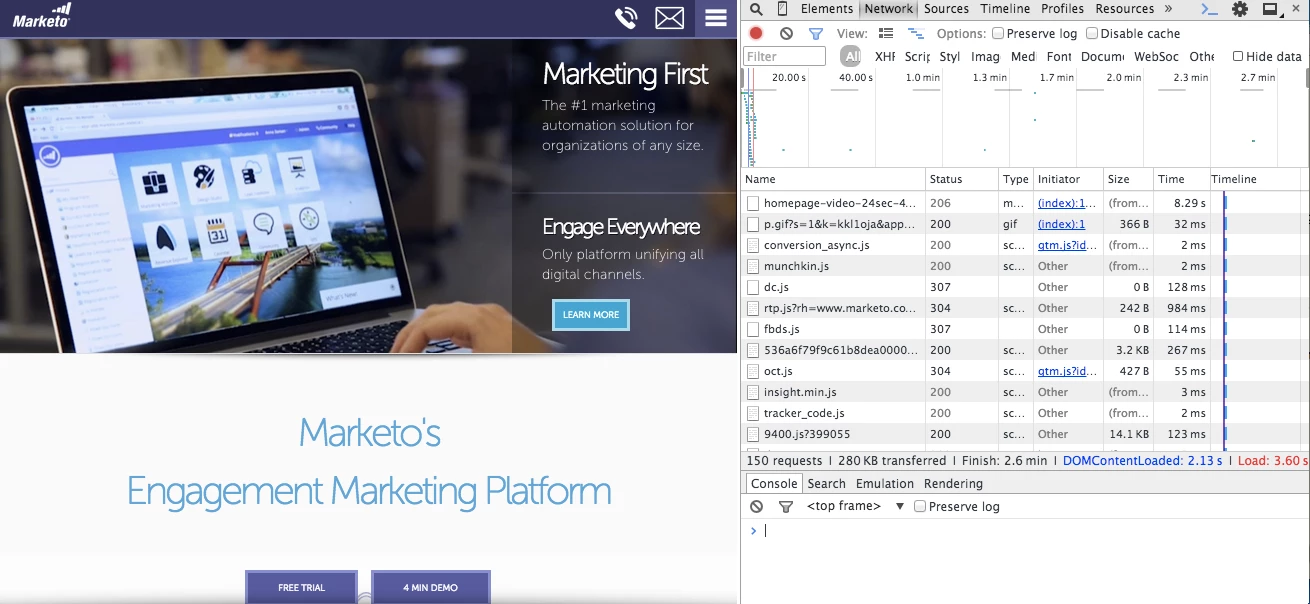Image resolution: width=1310 pixels, height=604 pixels.
Task: Click the email envelope icon
Action: tap(669, 18)
